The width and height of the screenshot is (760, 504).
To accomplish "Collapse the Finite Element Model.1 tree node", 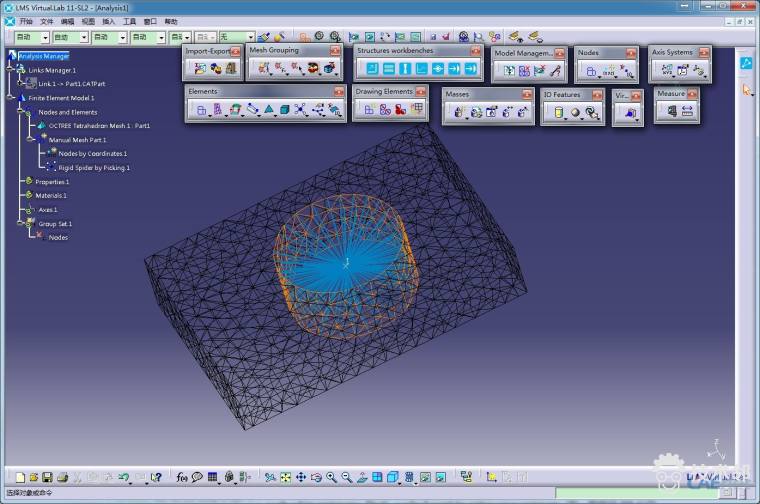I will pyautogui.click(x=10, y=98).
